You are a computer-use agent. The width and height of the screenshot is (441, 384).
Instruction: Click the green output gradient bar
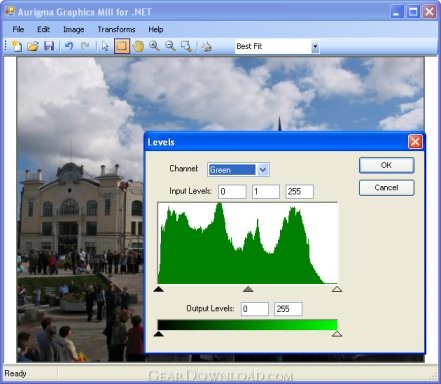click(x=247, y=325)
